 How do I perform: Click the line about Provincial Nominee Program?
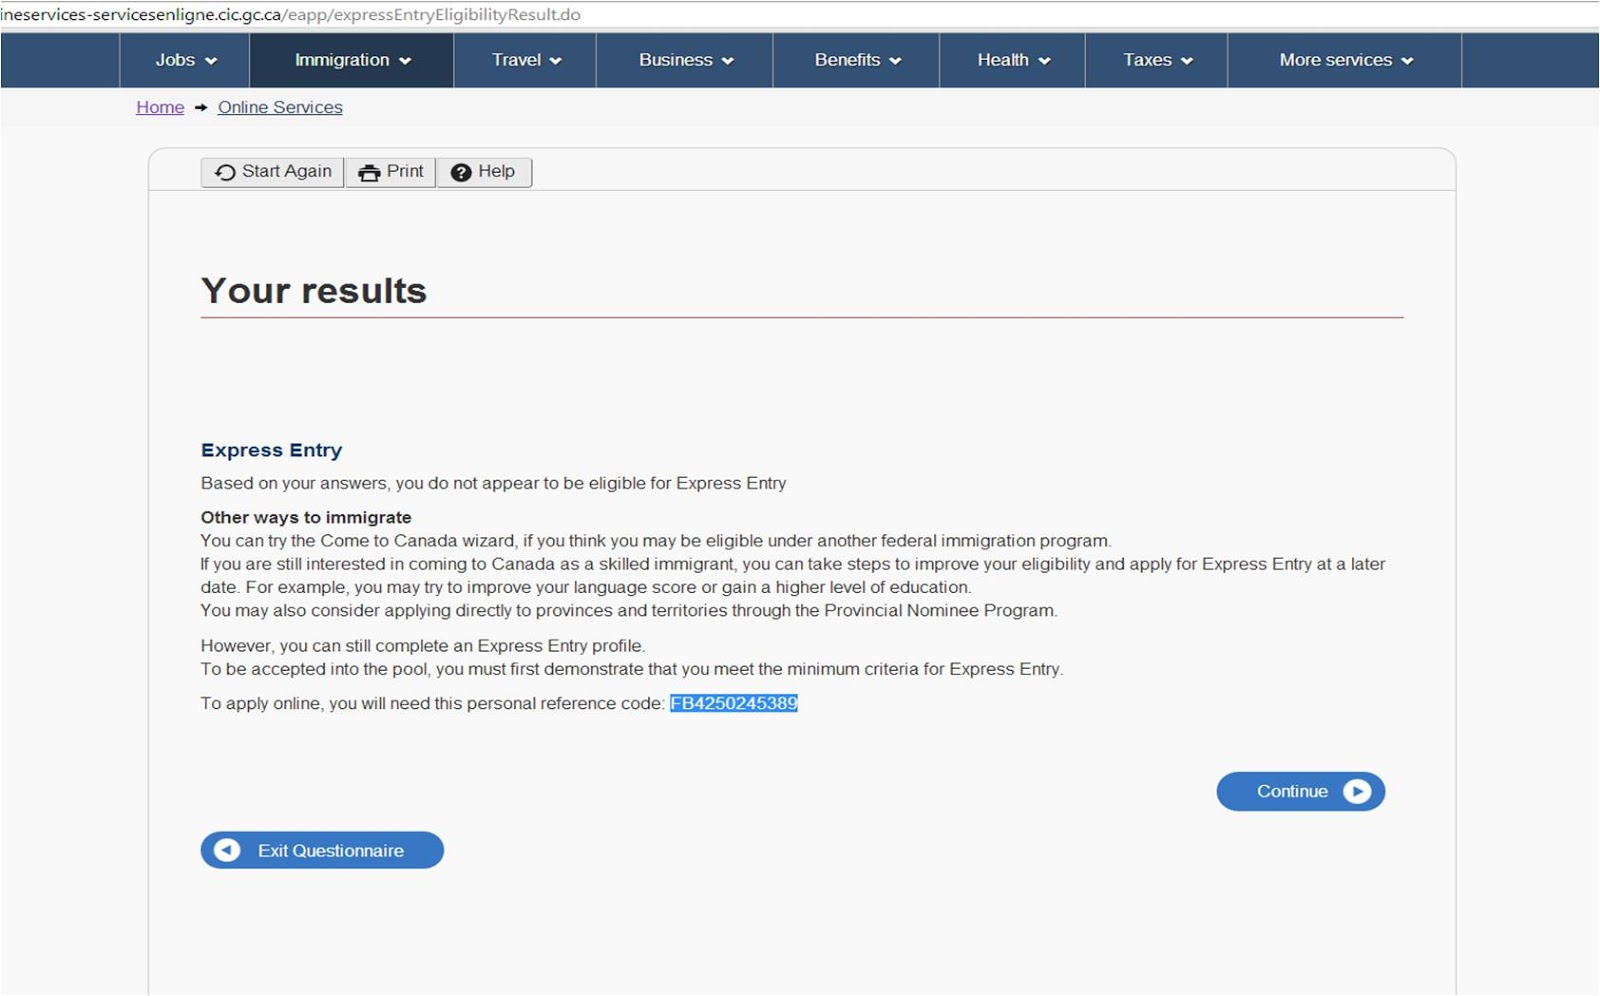629,610
